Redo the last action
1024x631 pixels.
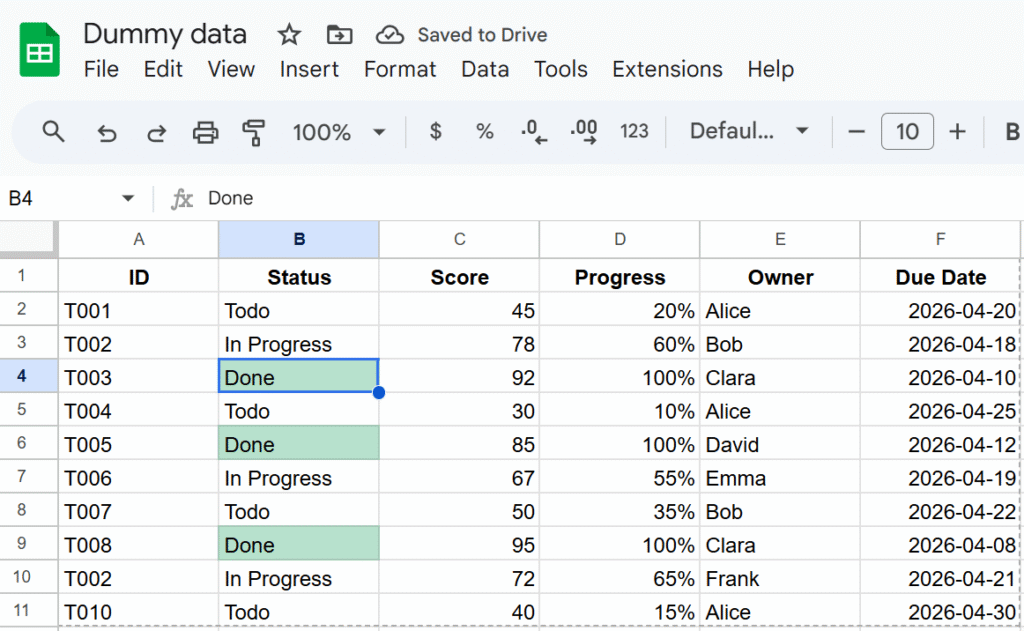tap(156, 132)
